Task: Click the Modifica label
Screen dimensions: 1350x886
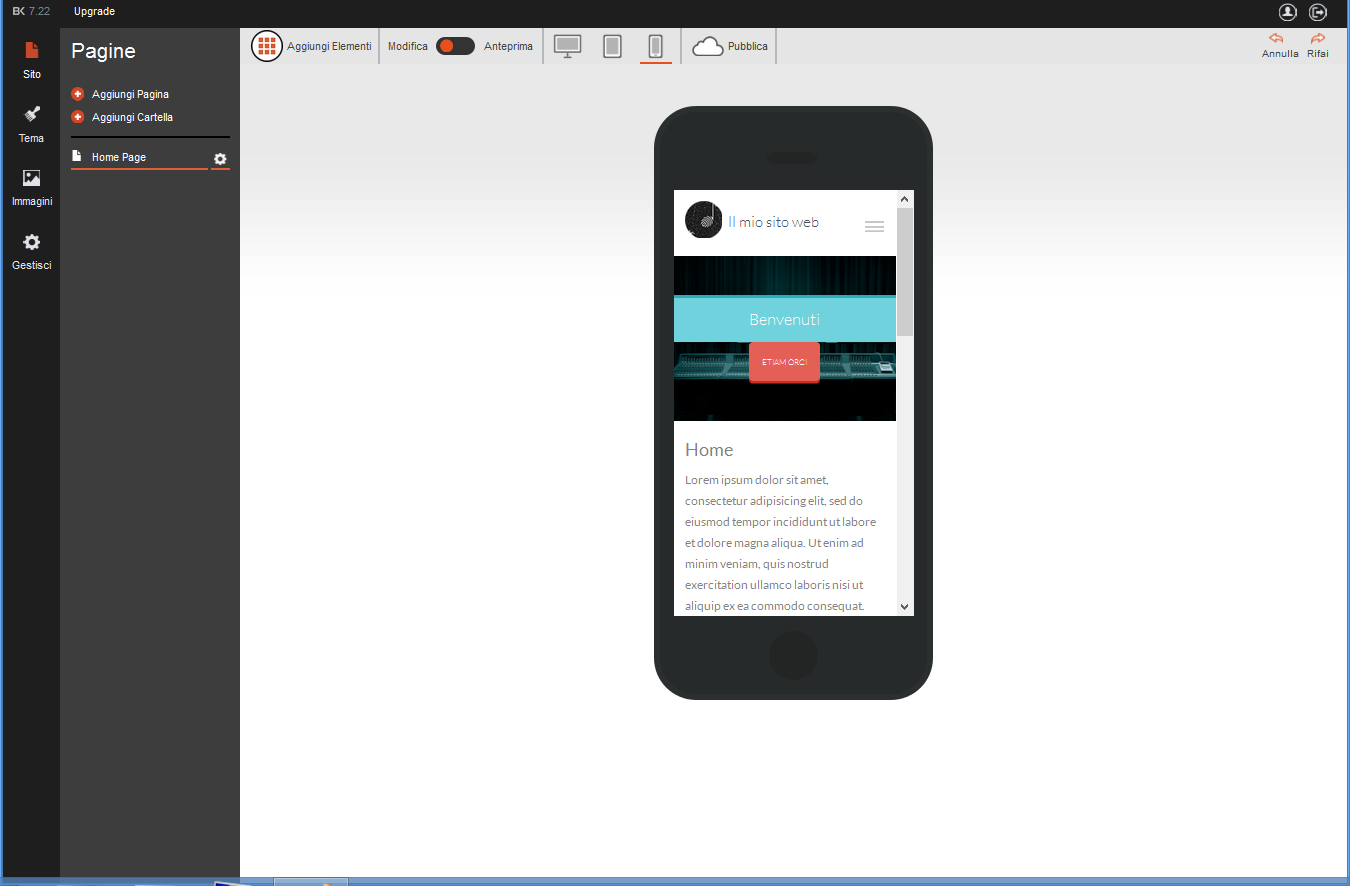Action: tap(408, 46)
